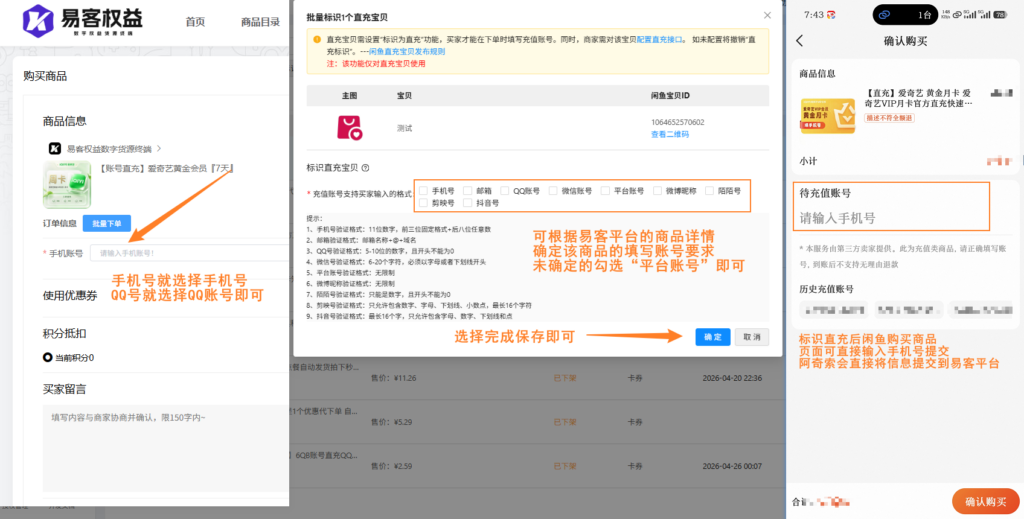Tap the app notification icon beside 7:43

[x=831, y=14]
